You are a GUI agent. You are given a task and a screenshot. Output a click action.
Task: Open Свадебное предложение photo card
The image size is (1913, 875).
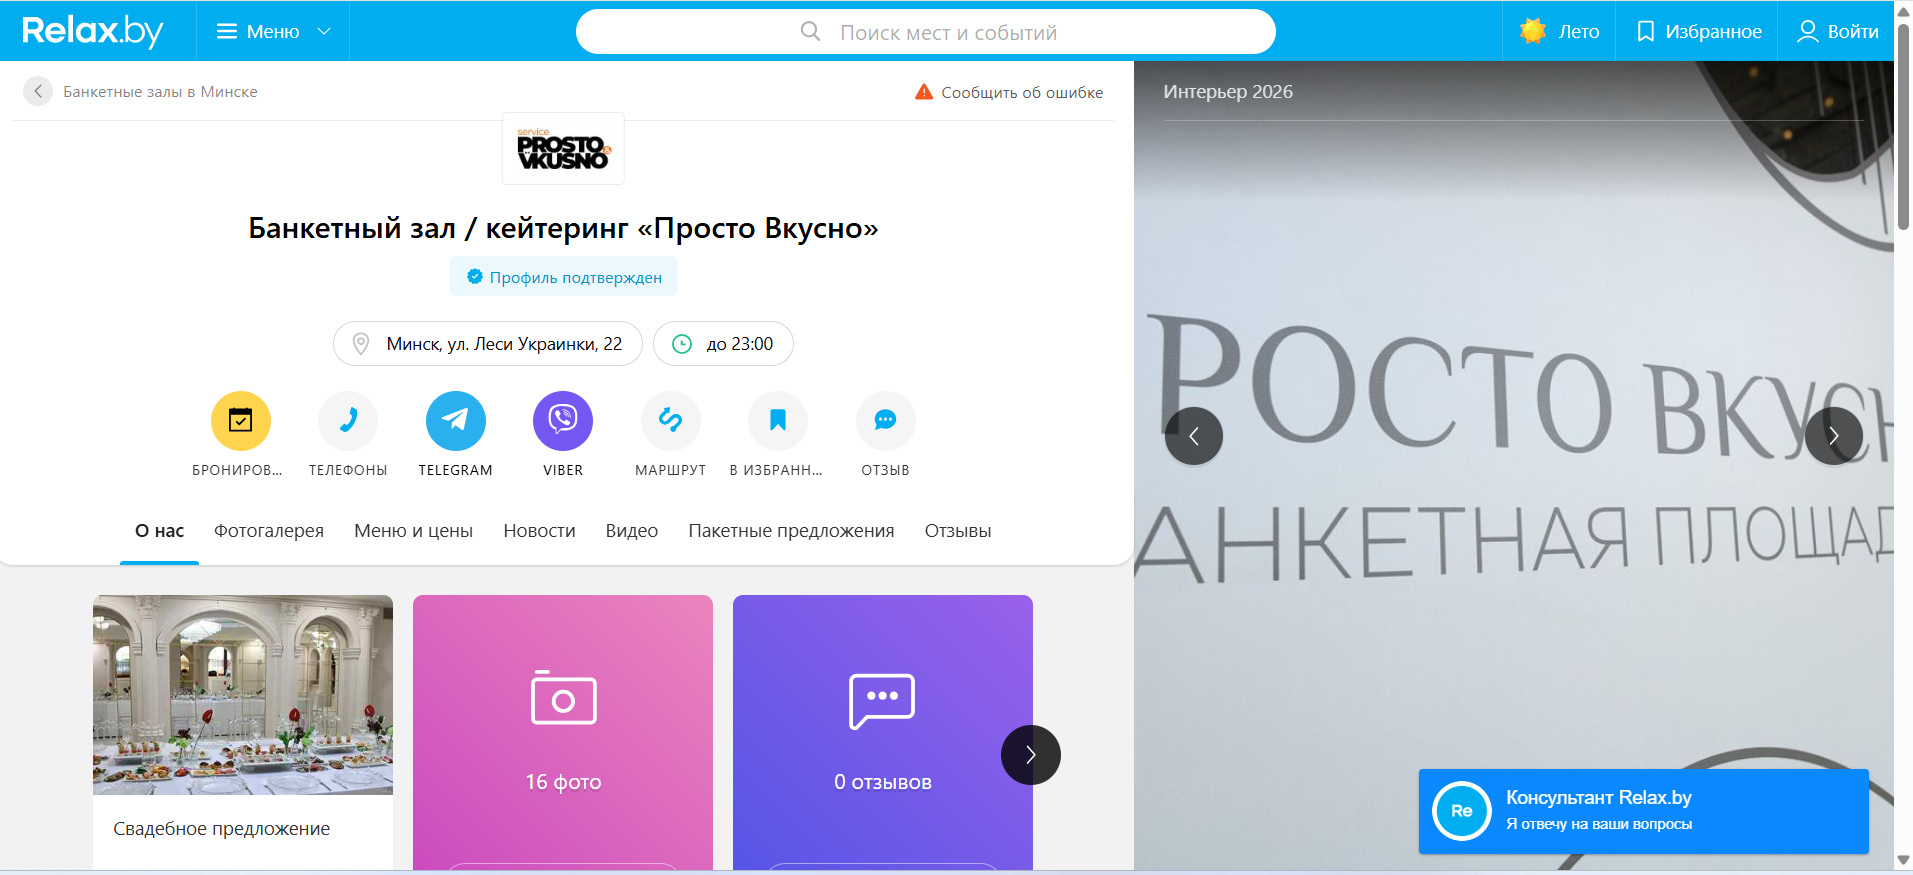243,732
